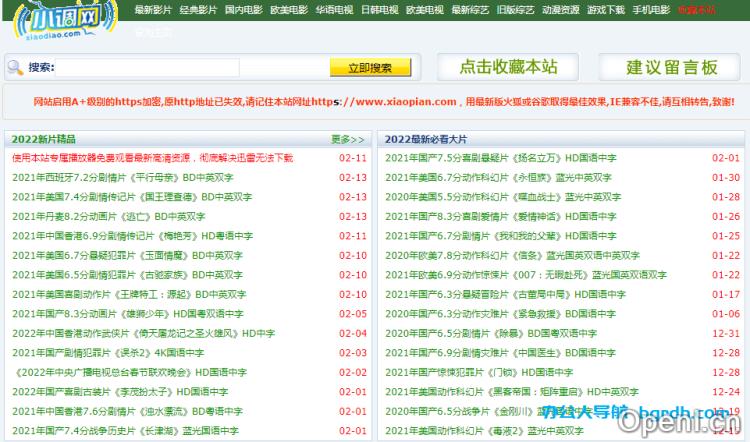This screenshot has width=750, height=442.
Task: Click date 02-05 beside《雄狮少年》
Action: [353, 314]
